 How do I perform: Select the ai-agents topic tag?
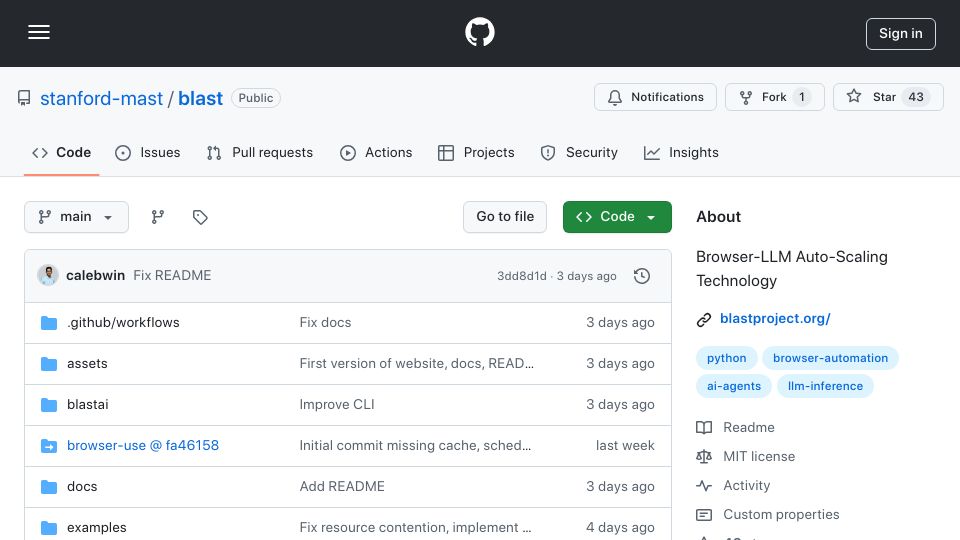point(733,386)
